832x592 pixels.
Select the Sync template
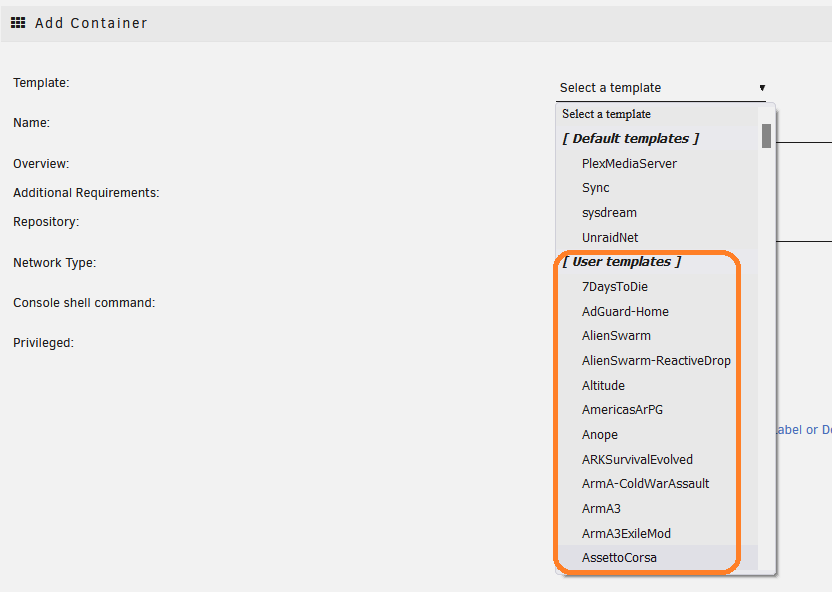[x=657, y=188]
